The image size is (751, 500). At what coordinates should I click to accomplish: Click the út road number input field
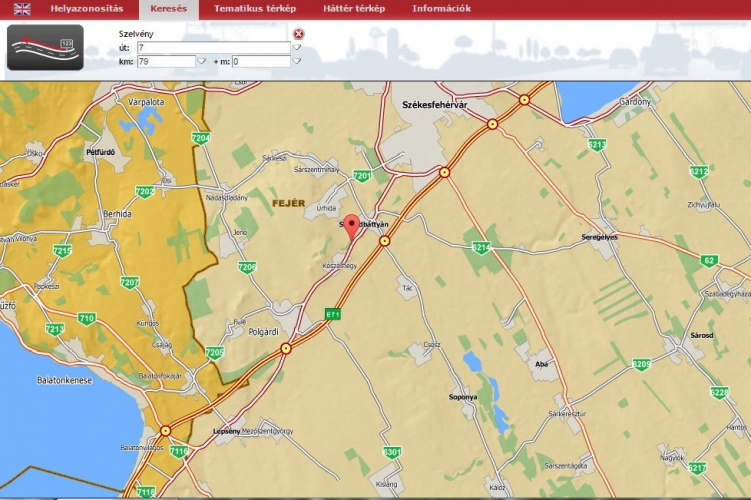(x=213, y=47)
